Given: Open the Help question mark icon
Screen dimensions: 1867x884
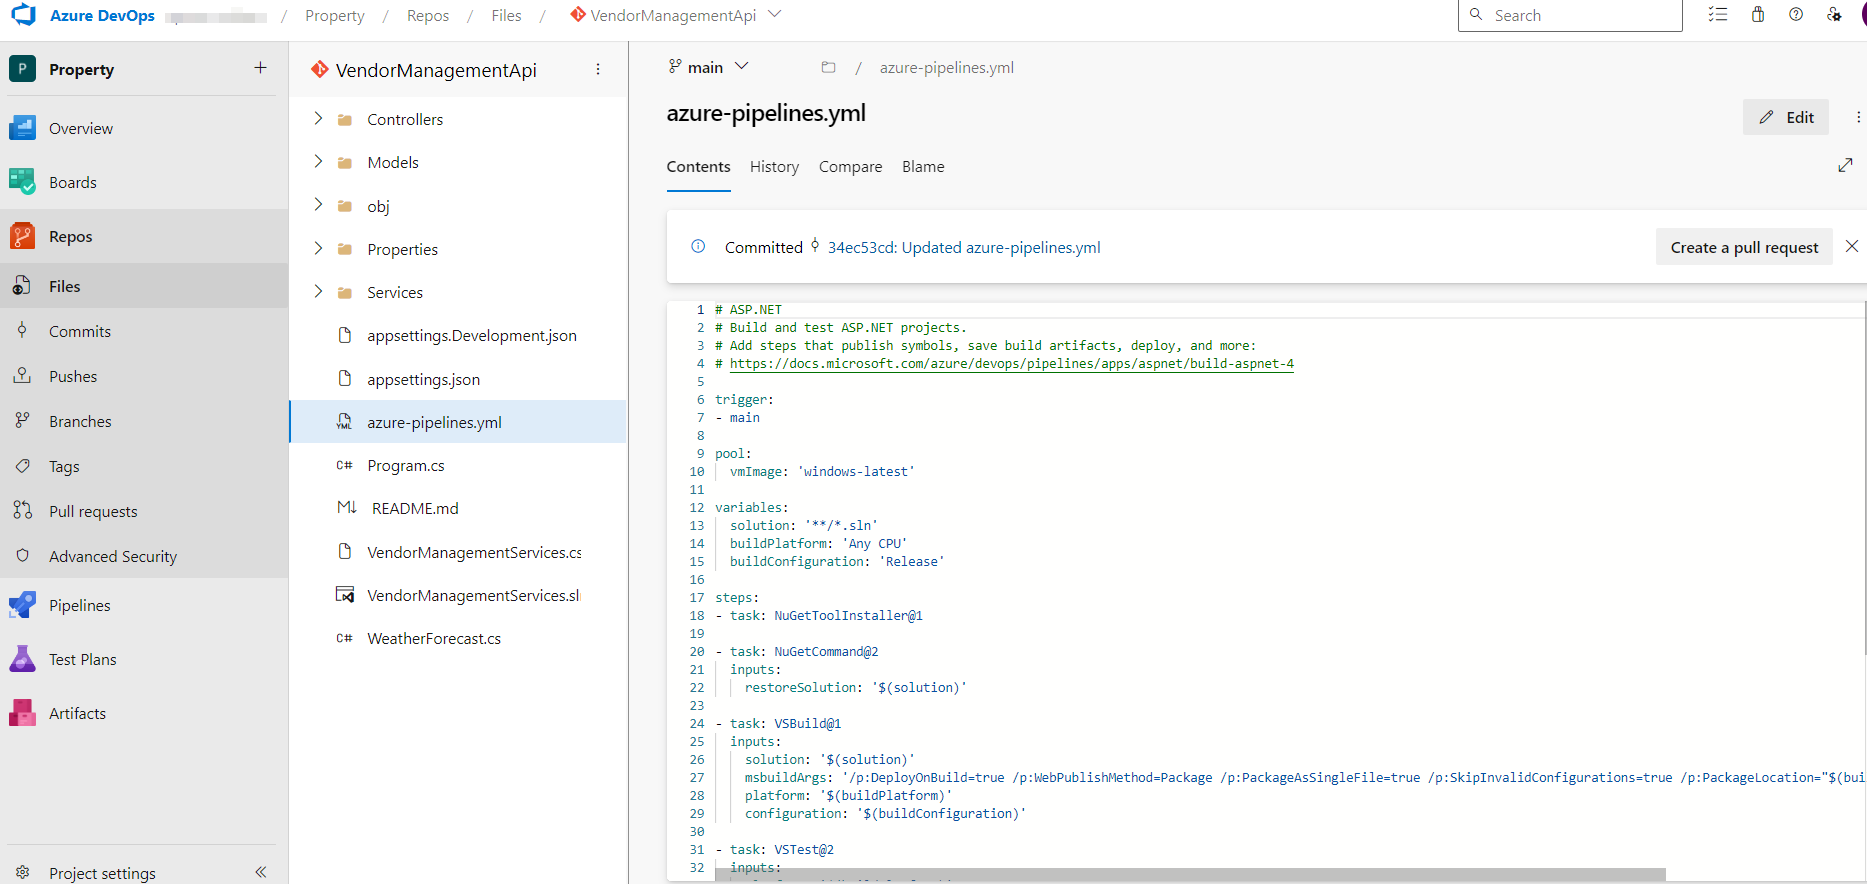Looking at the screenshot, I should pyautogui.click(x=1796, y=15).
